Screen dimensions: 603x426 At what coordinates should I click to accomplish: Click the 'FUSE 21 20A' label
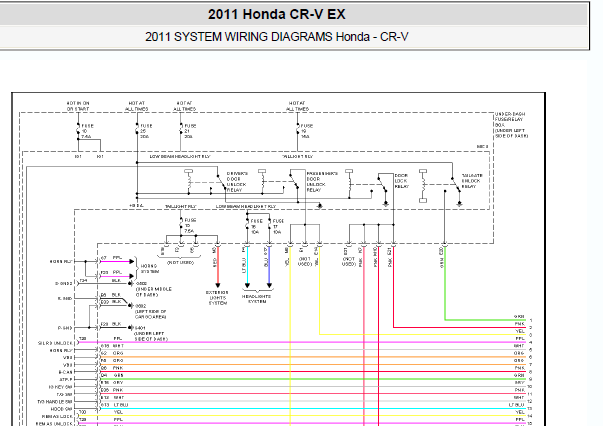[190, 131]
